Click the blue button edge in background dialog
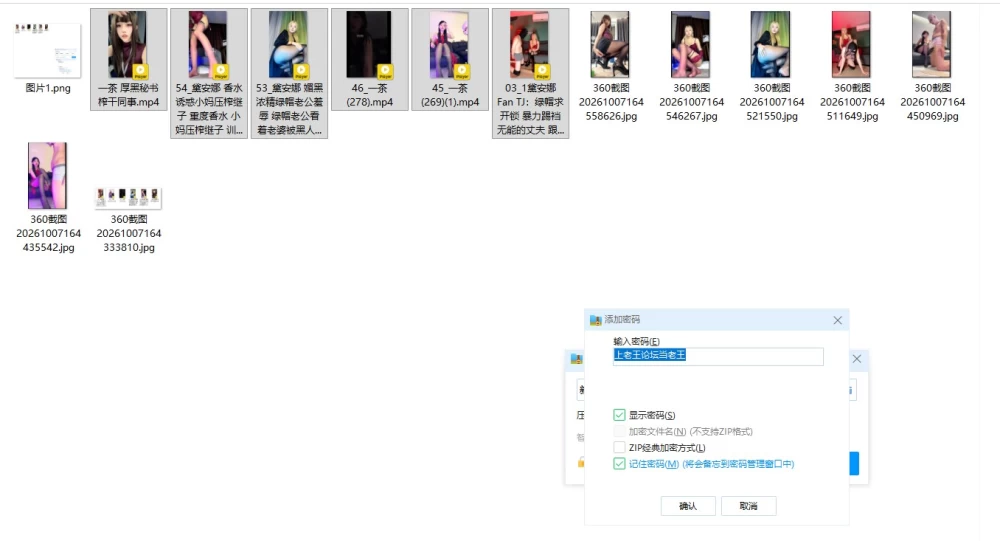This screenshot has height=541, width=1000. 855,463
